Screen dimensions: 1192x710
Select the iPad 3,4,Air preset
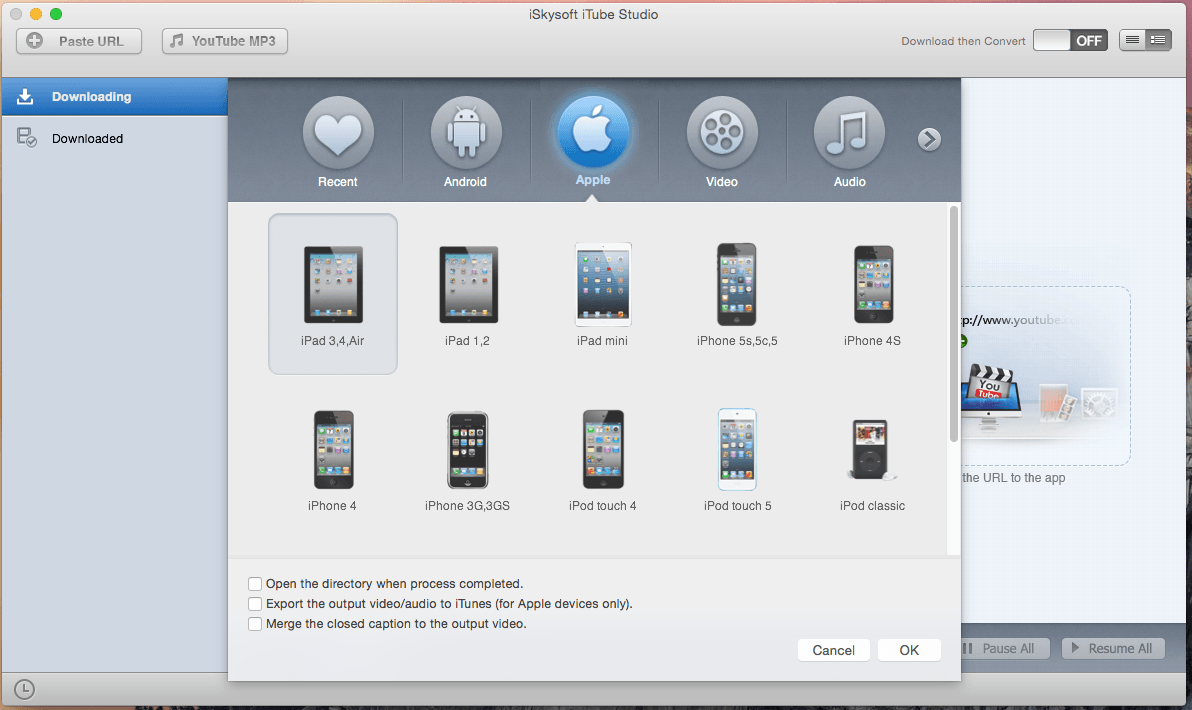pyautogui.click(x=333, y=294)
